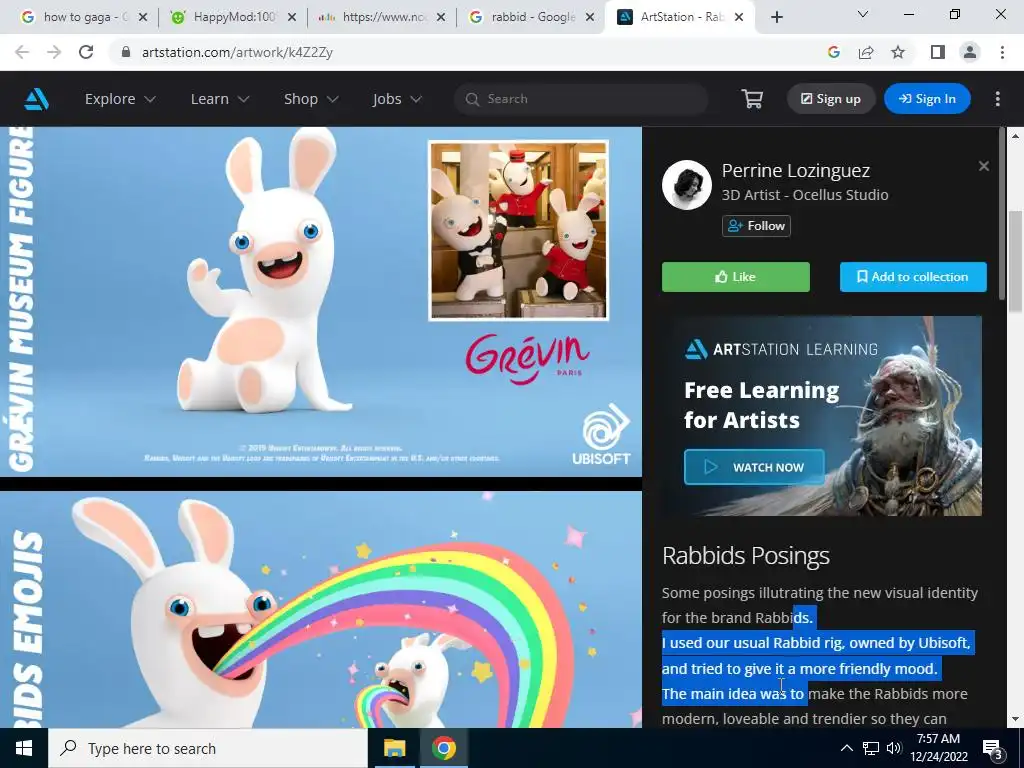The image size is (1024, 768).
Task: Focus the ArtStation Search field
Action: coord(581,99)
